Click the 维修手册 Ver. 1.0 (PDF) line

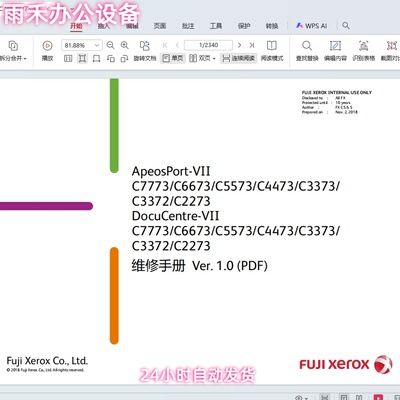199,266
